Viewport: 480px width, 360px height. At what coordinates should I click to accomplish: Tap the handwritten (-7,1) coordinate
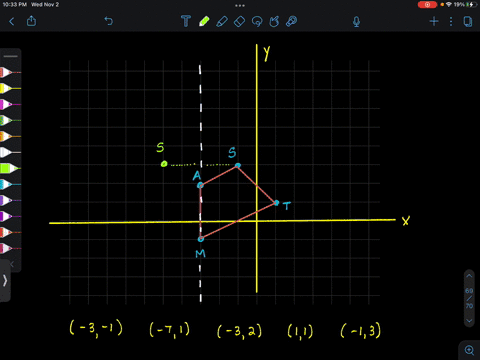point(170,330)
